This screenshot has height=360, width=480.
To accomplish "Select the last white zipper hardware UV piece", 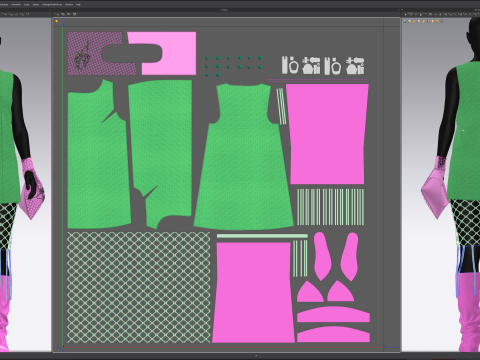I will point(355,66).
